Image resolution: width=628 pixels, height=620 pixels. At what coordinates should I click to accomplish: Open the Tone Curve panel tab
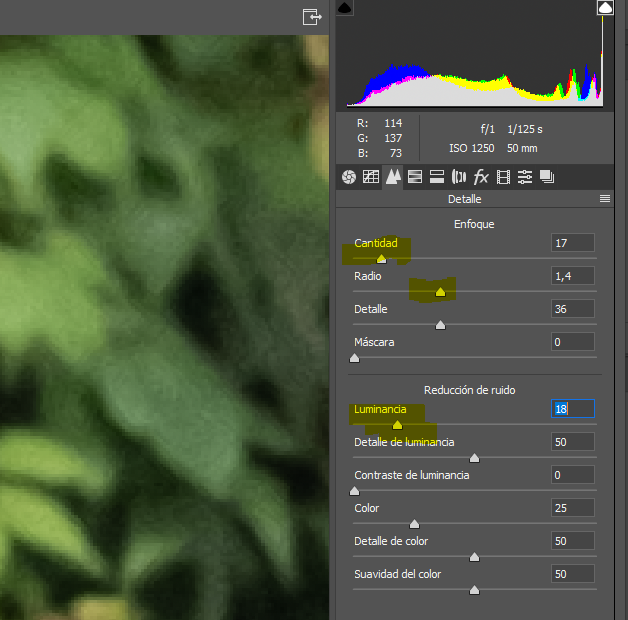pos(371,177)
